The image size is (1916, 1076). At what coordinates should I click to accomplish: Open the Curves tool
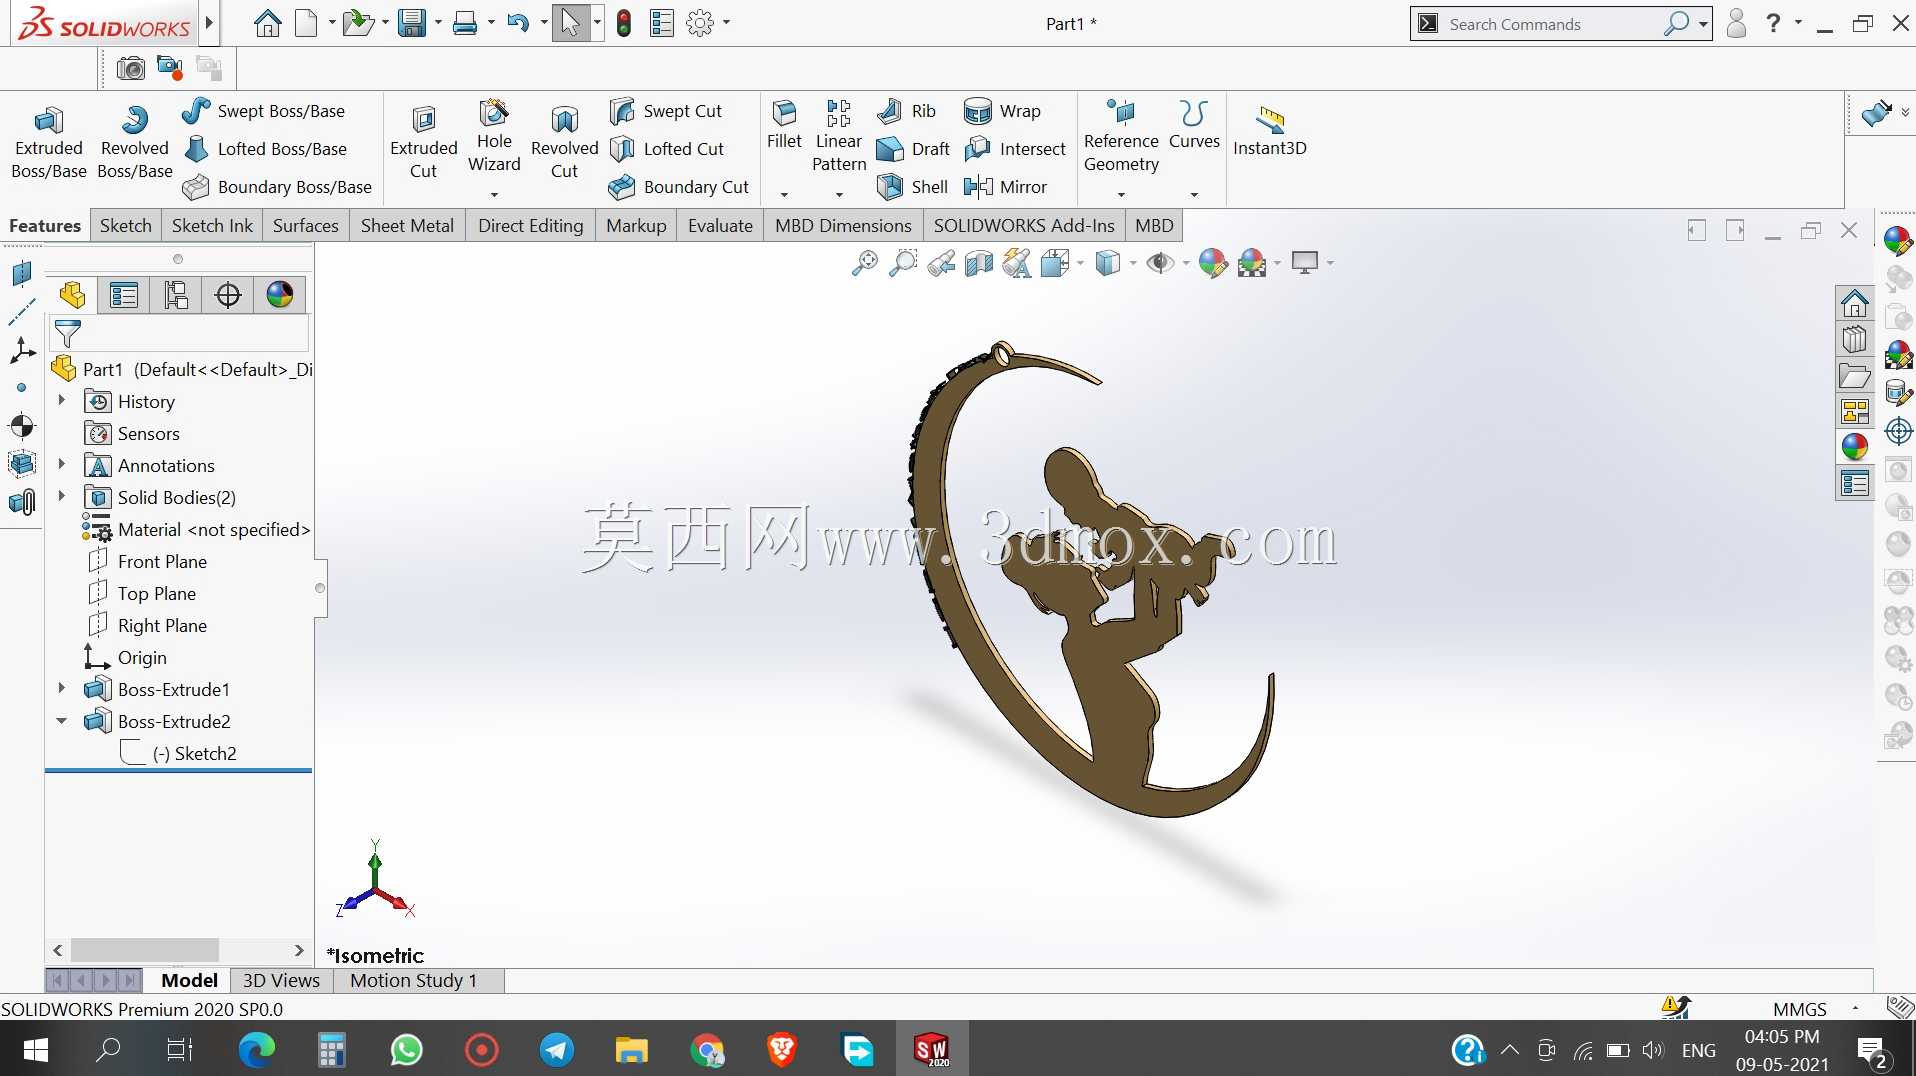[1194, 125]
